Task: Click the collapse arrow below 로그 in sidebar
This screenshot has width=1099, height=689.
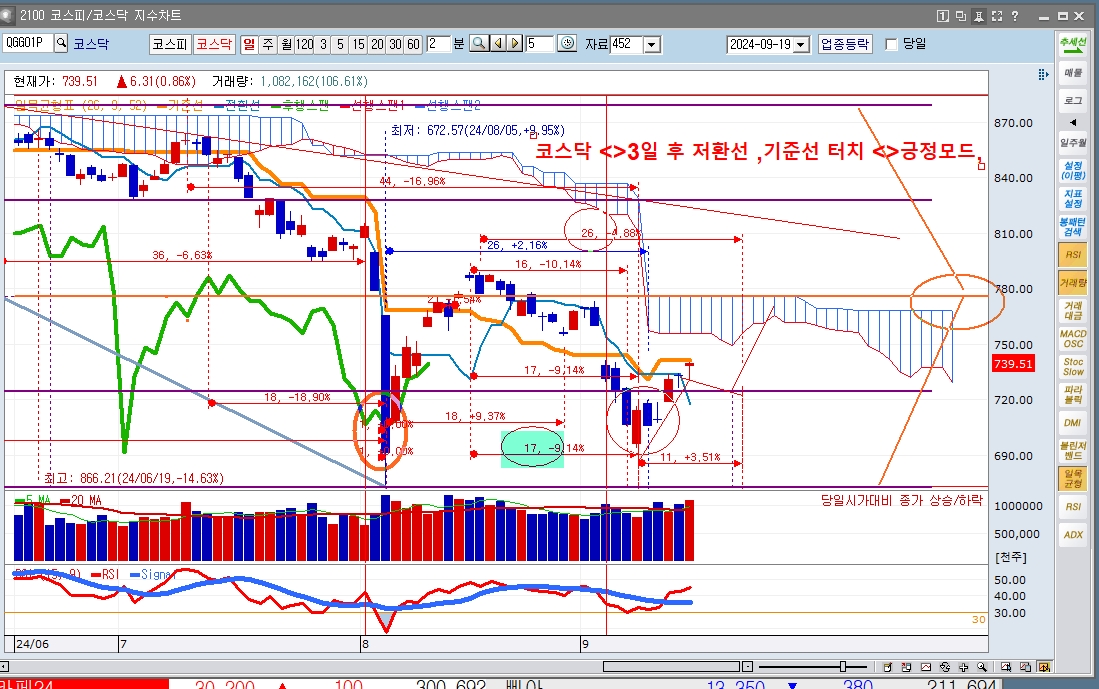Action: pos(1072,123)
